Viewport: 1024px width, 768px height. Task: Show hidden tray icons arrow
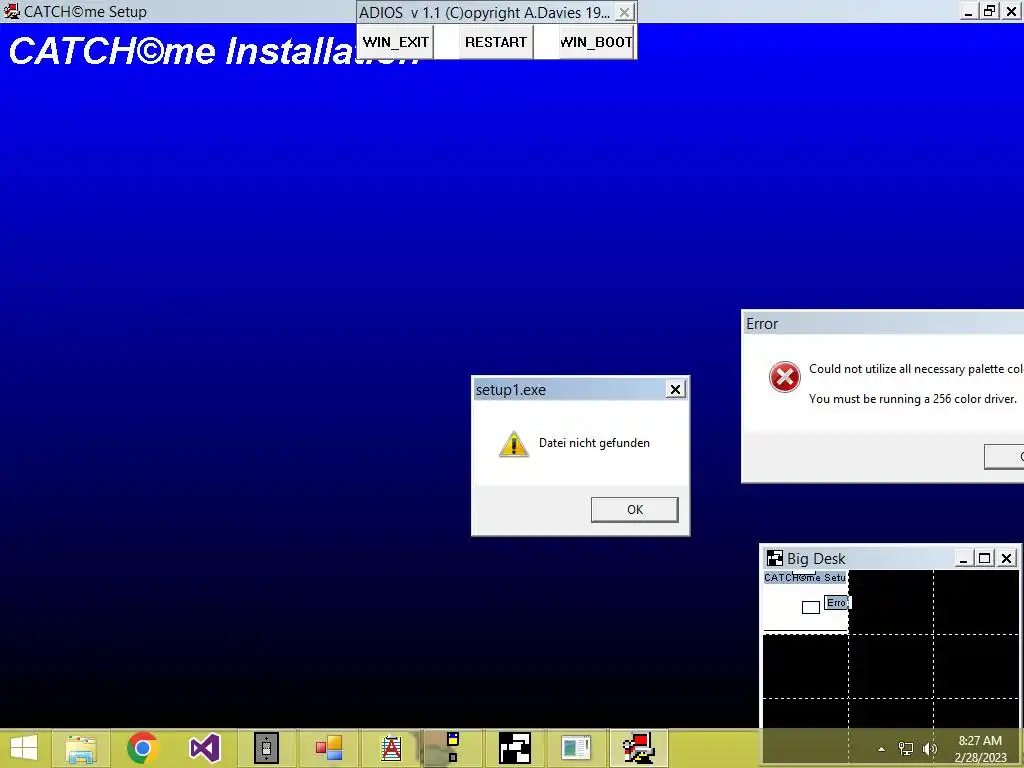pyautogui.click(x=881, y=749)
